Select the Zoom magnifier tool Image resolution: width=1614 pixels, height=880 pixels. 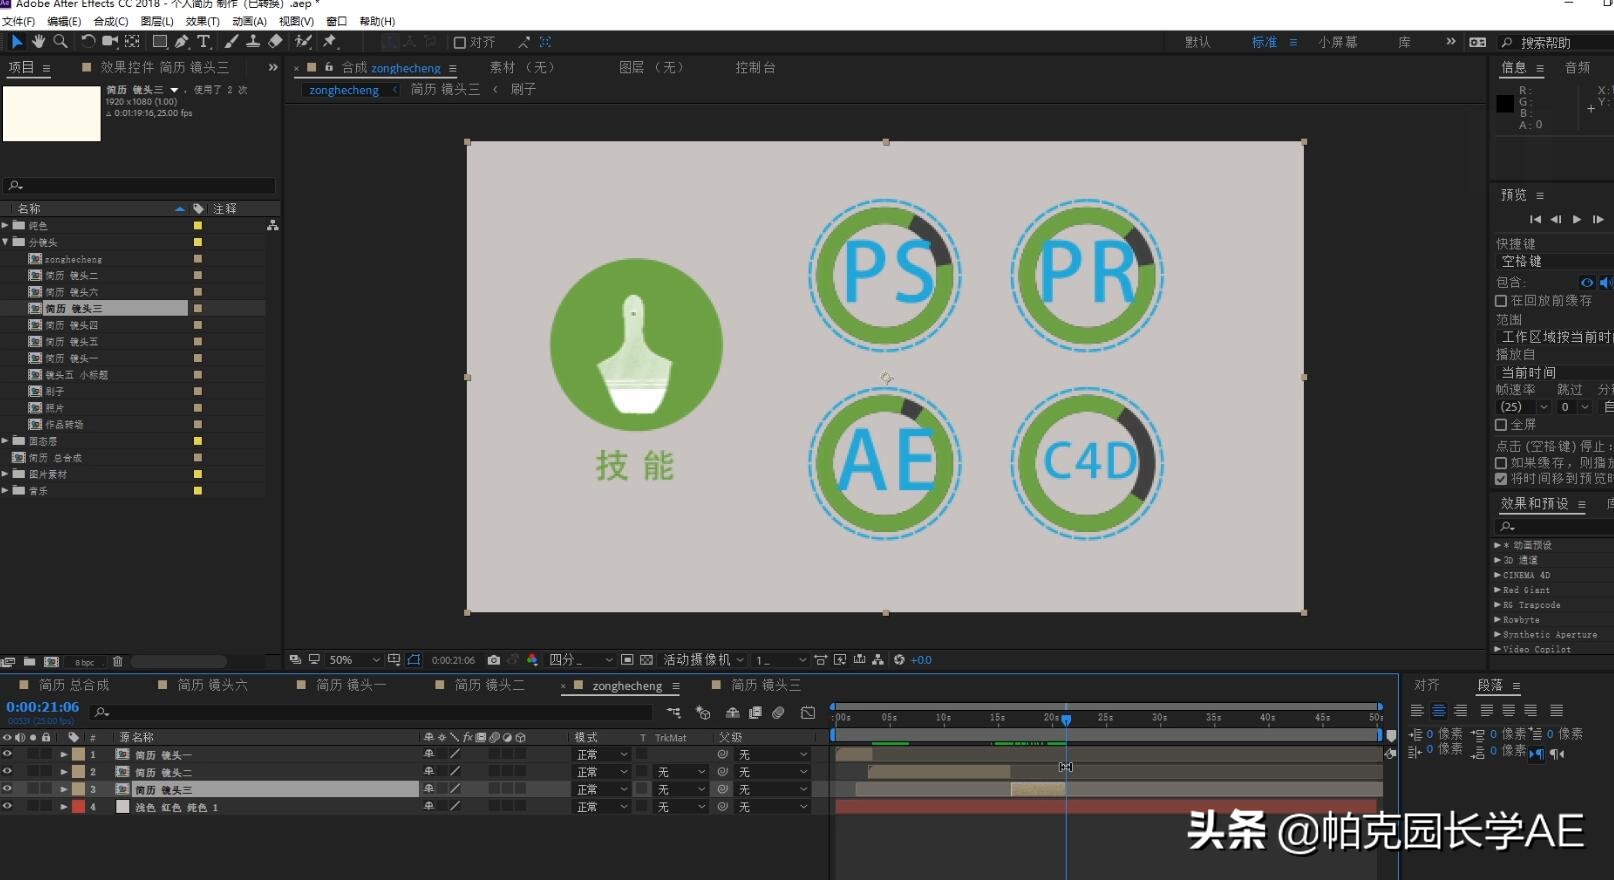click(60, 42)
